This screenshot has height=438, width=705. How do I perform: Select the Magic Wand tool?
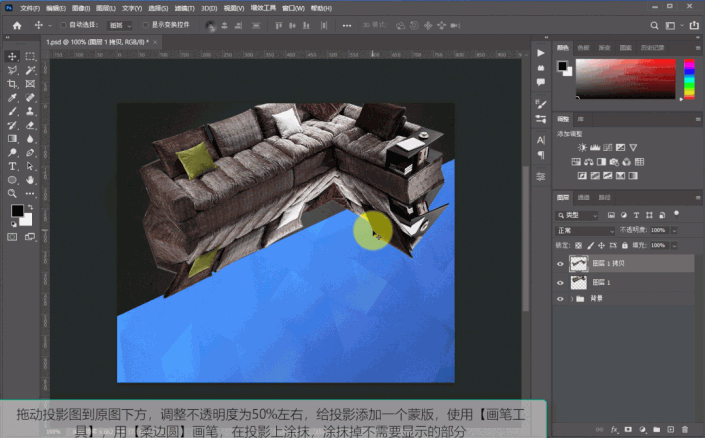tap(30, 70)
